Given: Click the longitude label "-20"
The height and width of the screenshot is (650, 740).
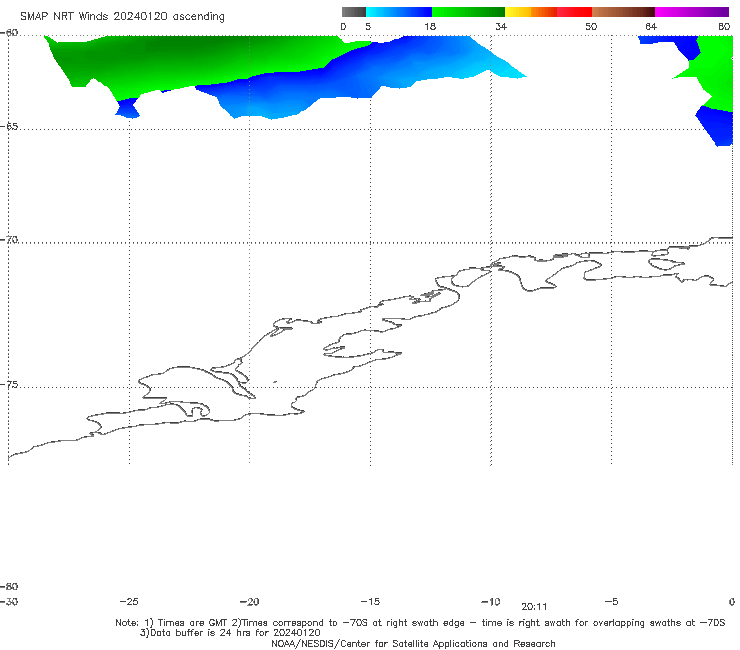Looking at the screenshot, I should 250,602.
